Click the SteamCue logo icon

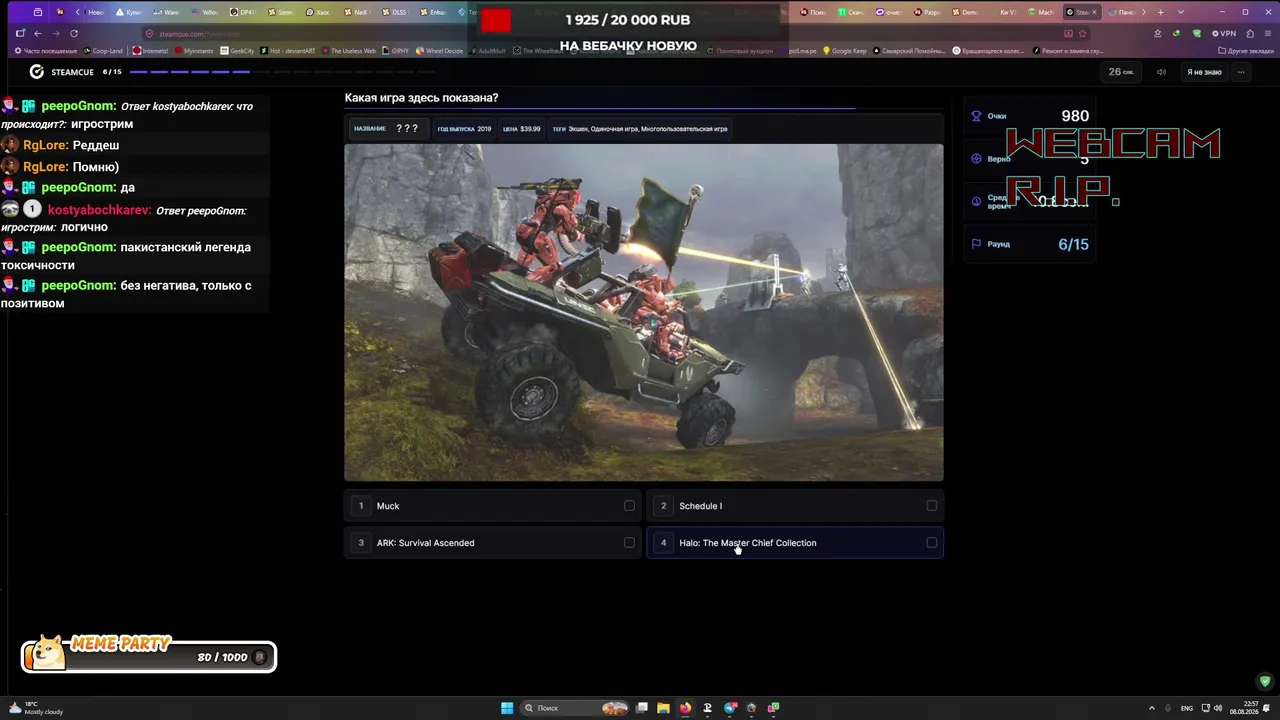[37, 72]
